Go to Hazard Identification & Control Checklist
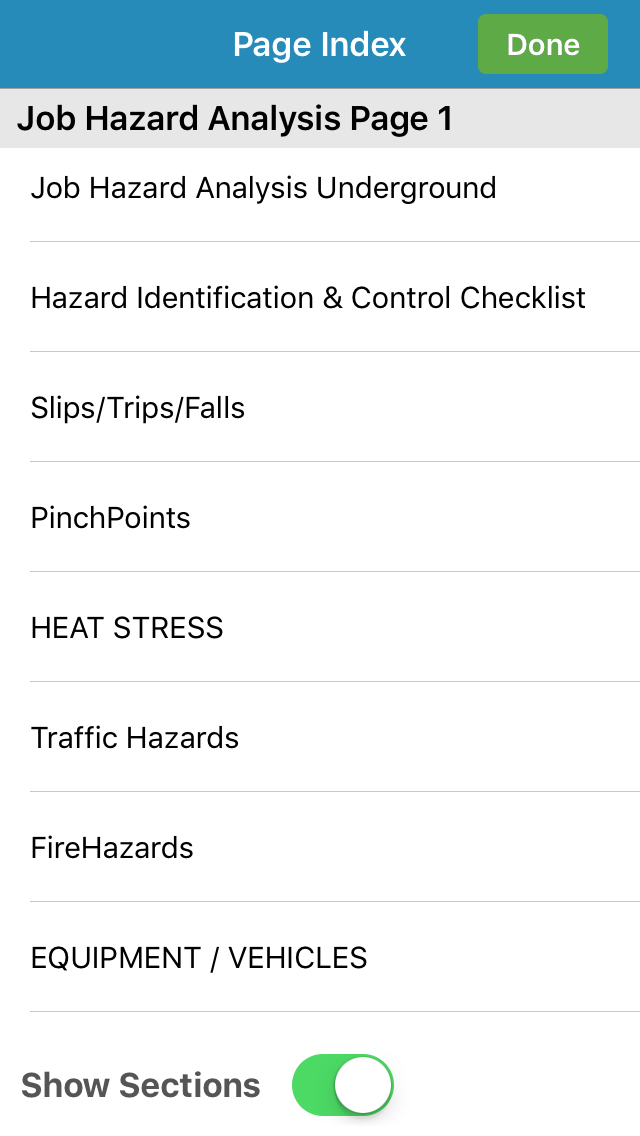640x1136 pixels. [x=320, y=297]
